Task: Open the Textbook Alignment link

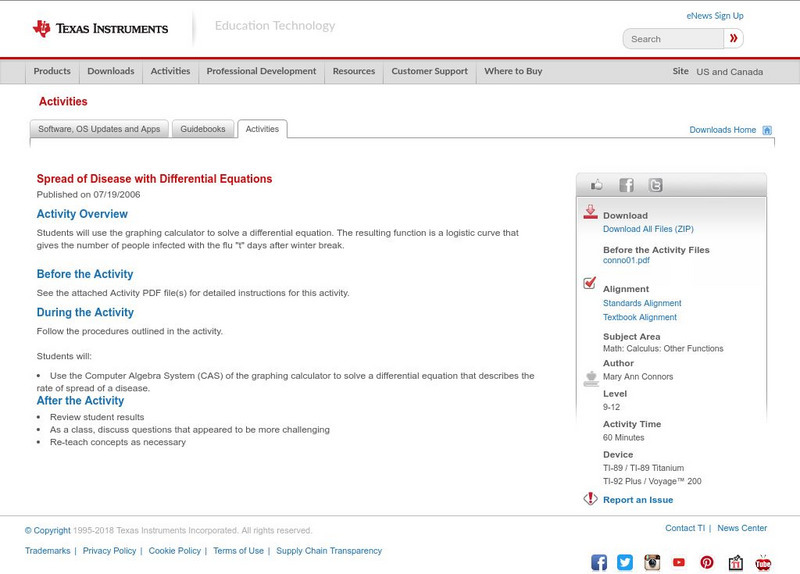Action: [640, 317]
